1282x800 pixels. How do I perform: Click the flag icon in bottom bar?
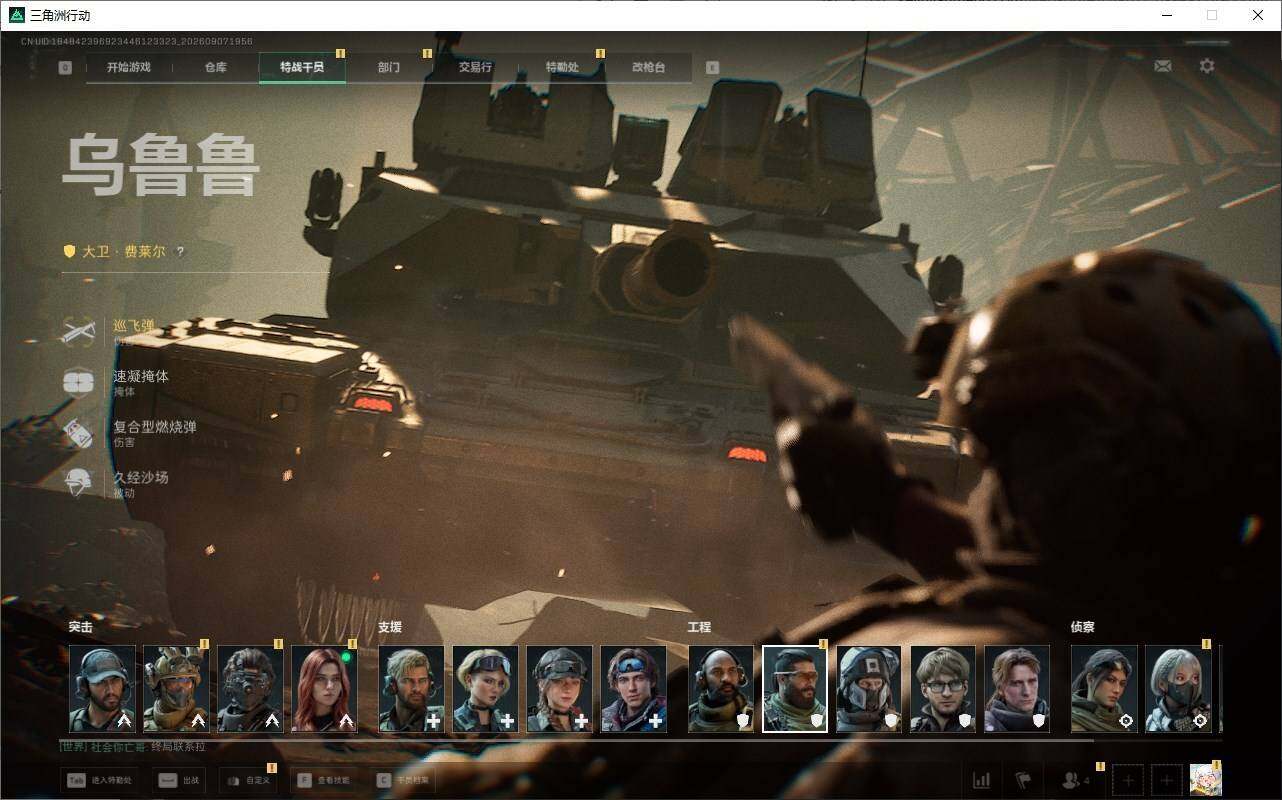pos(1023,780)
